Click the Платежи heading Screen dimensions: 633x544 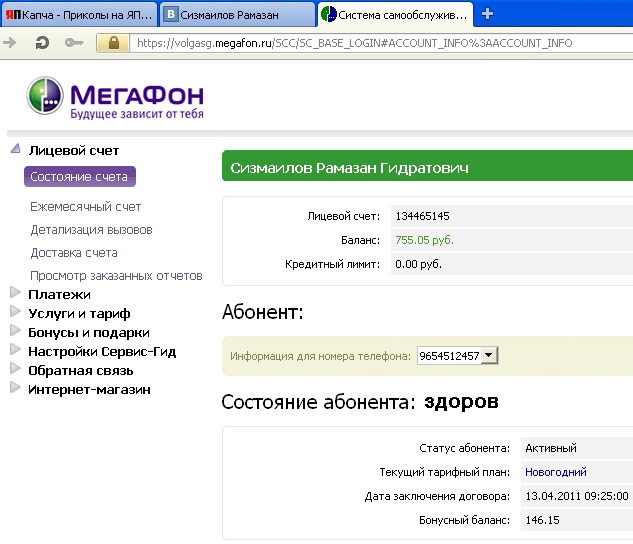click(59, 295)
